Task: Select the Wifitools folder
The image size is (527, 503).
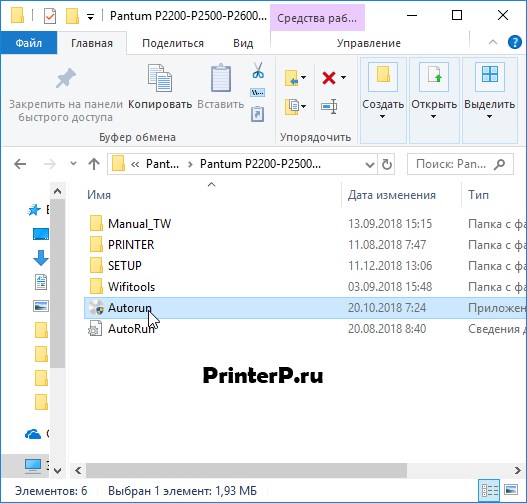Action: point(305,287)
